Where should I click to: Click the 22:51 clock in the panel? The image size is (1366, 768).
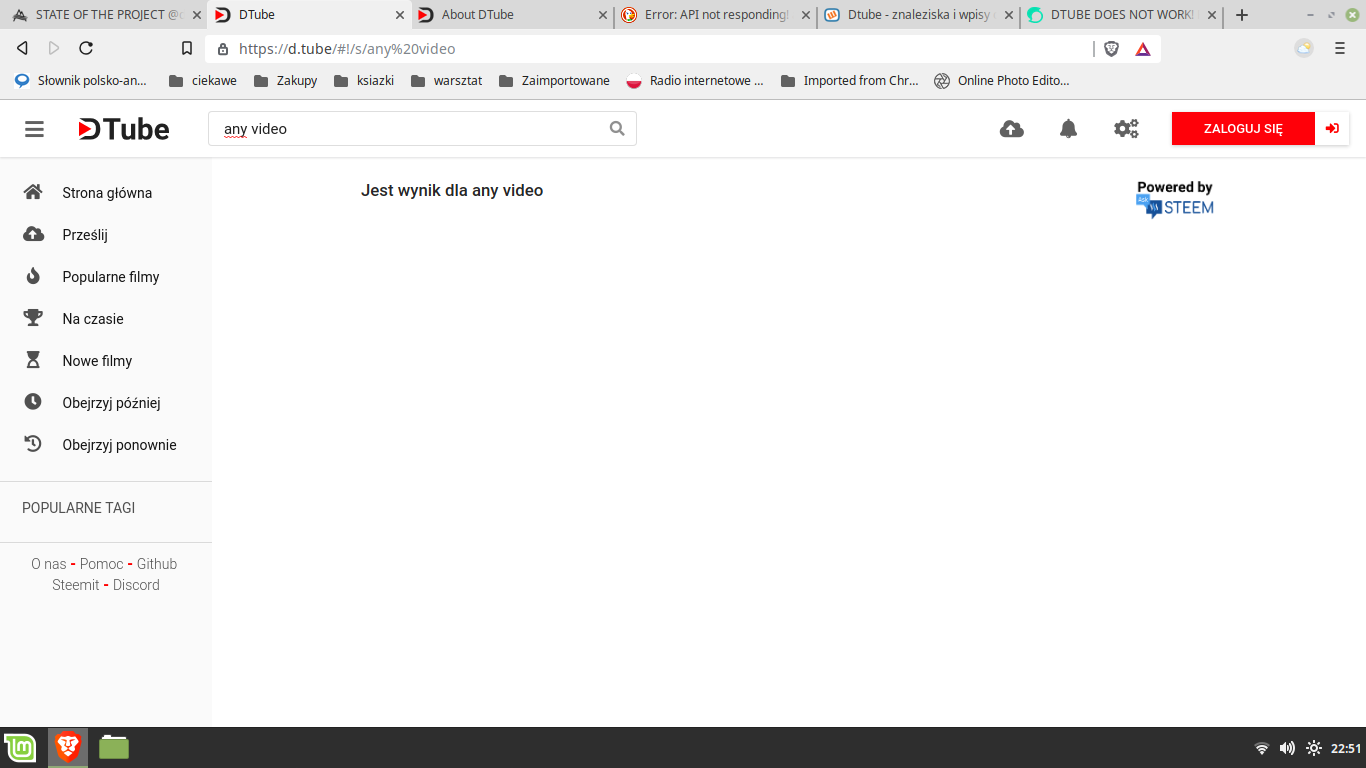tap(1346, 748)
